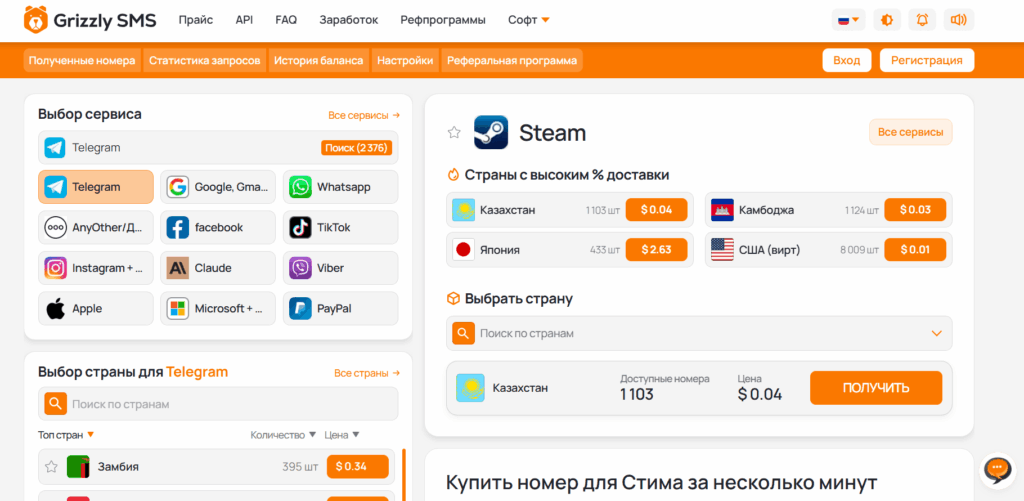Image resolution: width=1024 pixels, height=501 pixels.
Task: Favorite Замбия with the star
Action: 52,466
